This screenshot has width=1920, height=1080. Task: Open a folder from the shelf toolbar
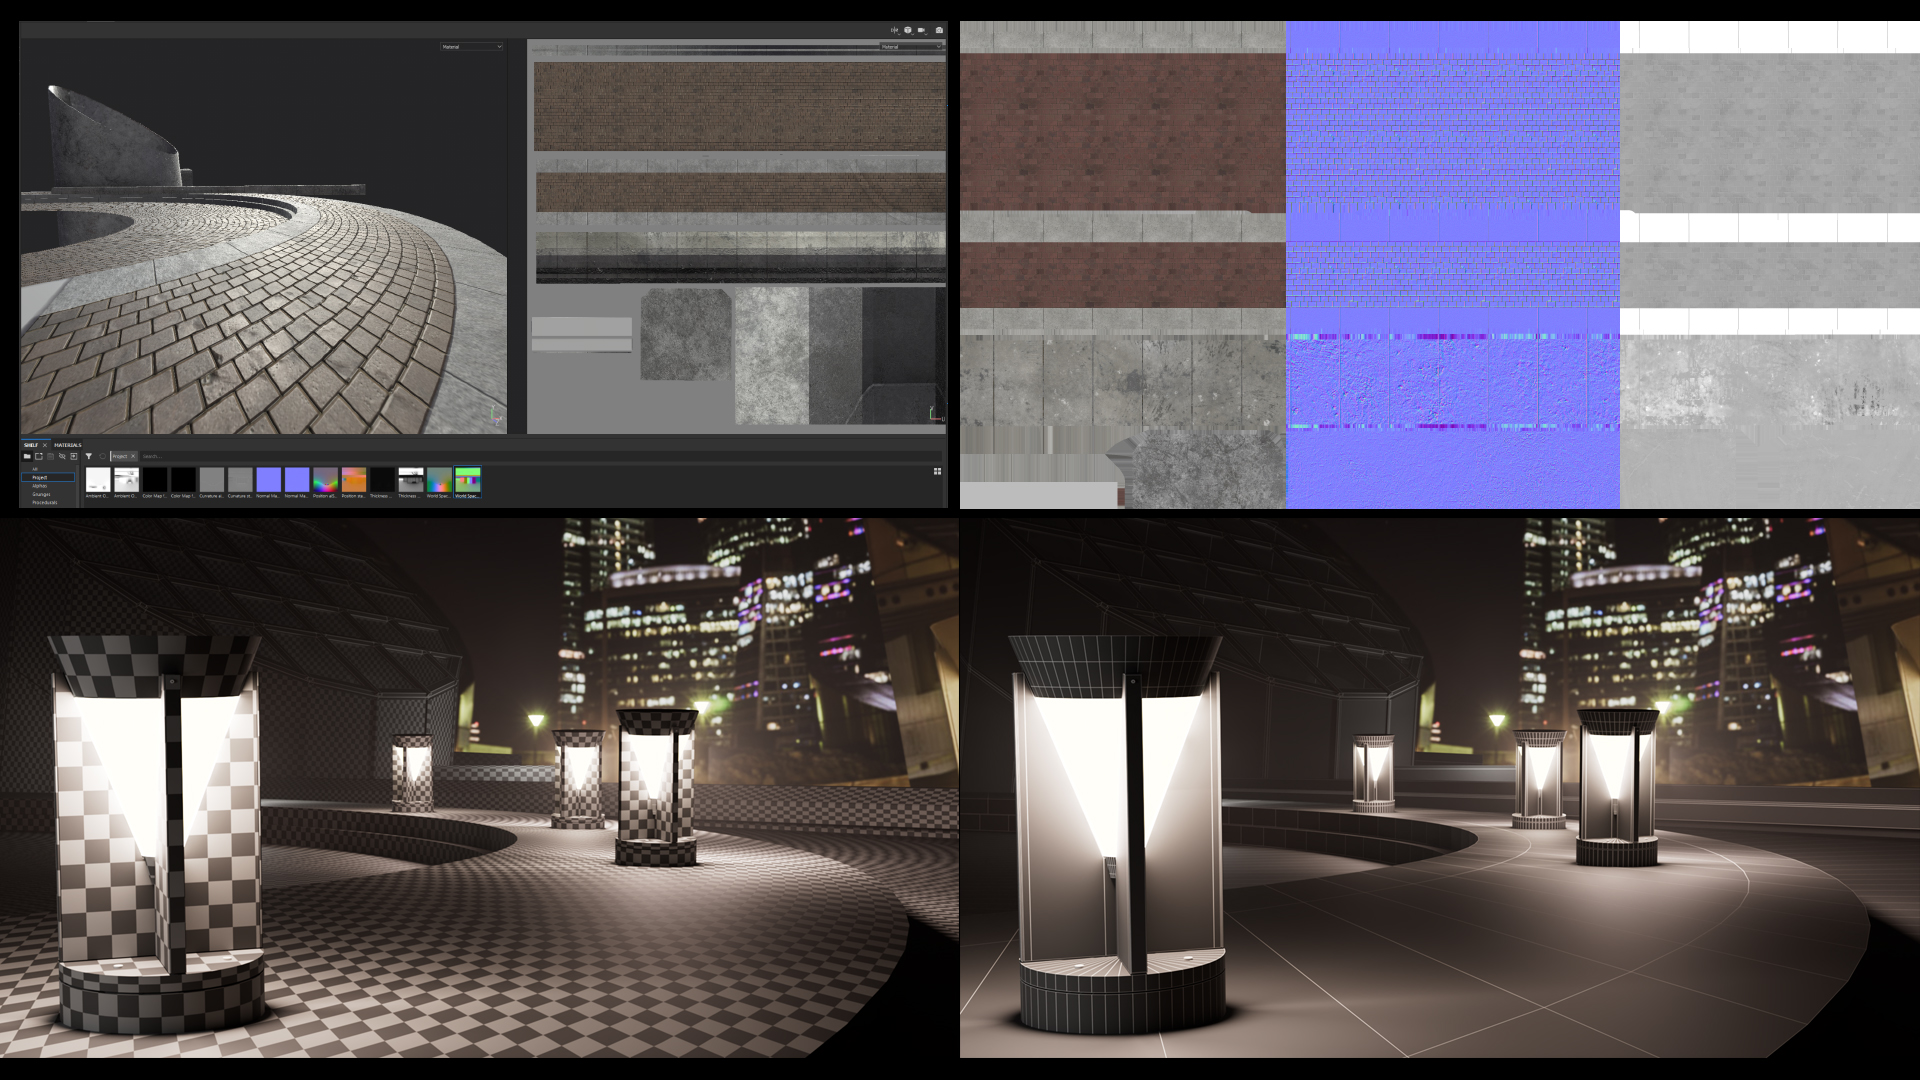pyautogui.click(x=27, y=456)
